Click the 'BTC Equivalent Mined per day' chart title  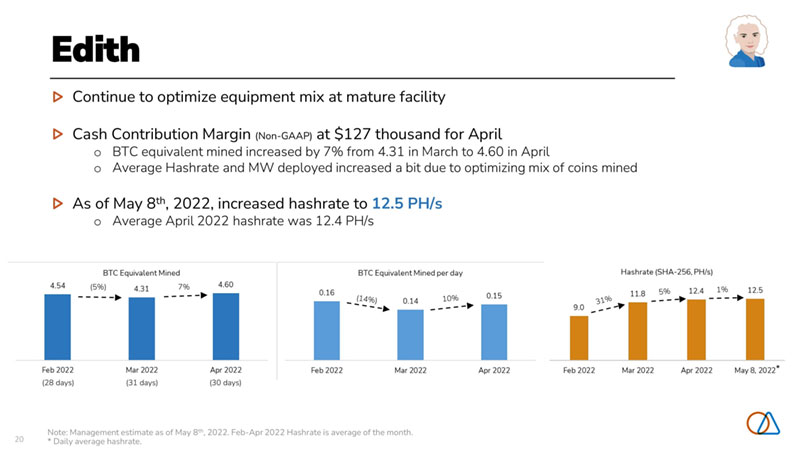(410, 271)
